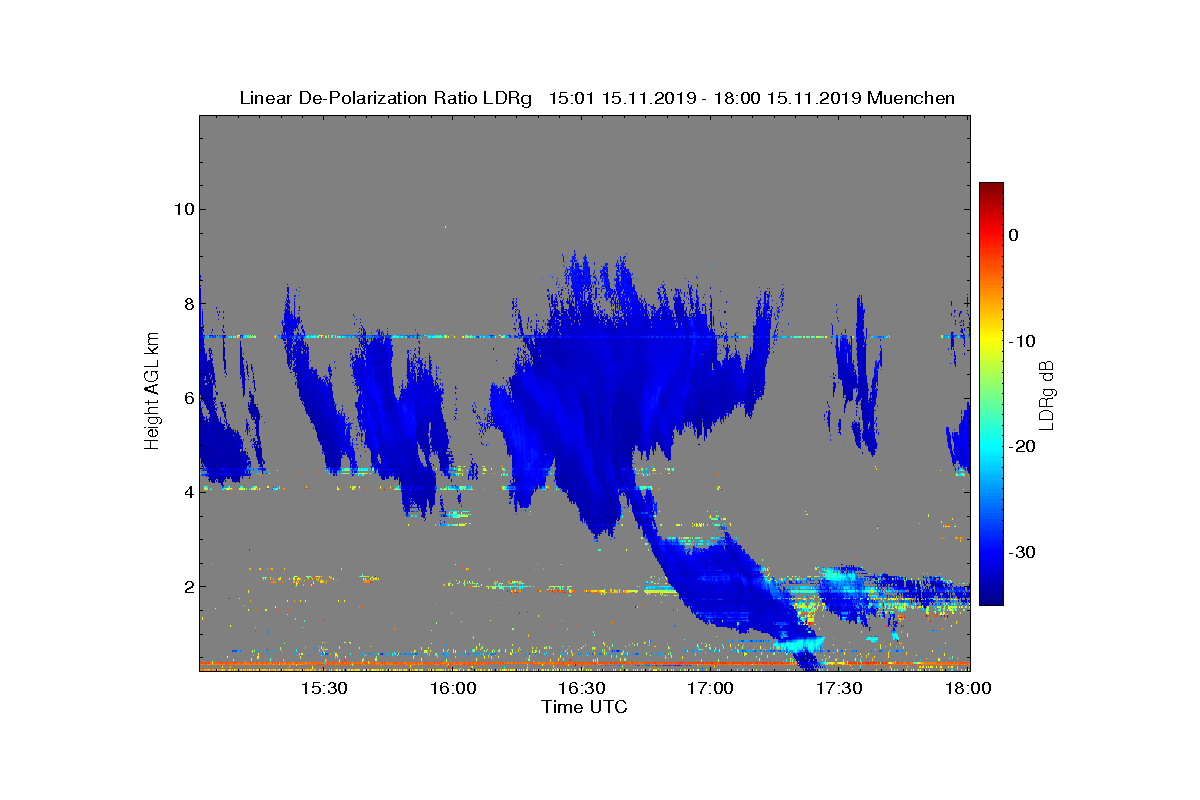The image size is (1200, 800).
Task: Click the 17:00 time tick label
Action: tap(711, 689)
